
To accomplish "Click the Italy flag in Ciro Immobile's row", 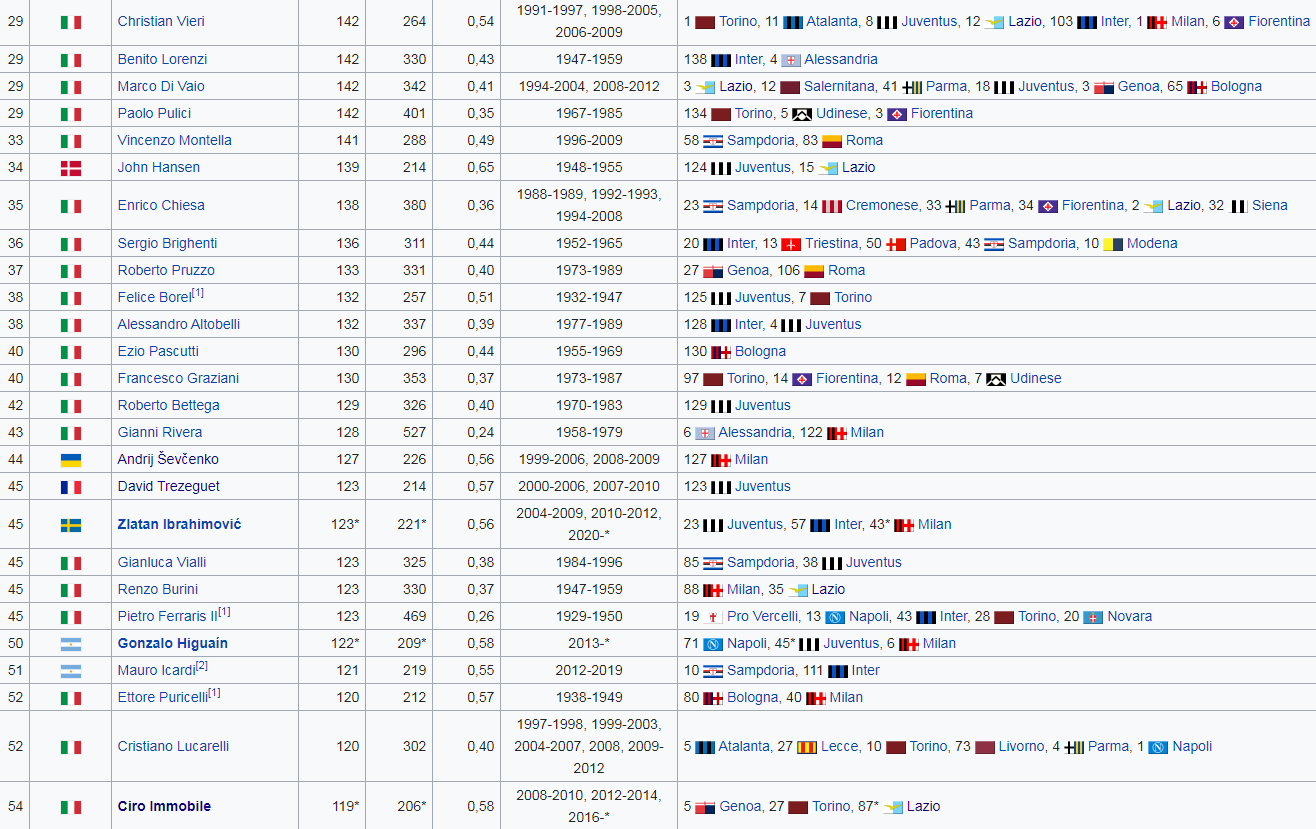I will coord(71,807).
